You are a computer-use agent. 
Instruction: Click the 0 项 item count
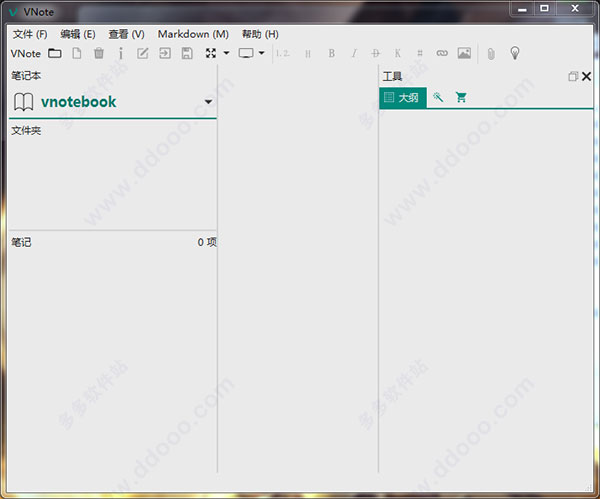pyautogui.click(x=207, y=242)
